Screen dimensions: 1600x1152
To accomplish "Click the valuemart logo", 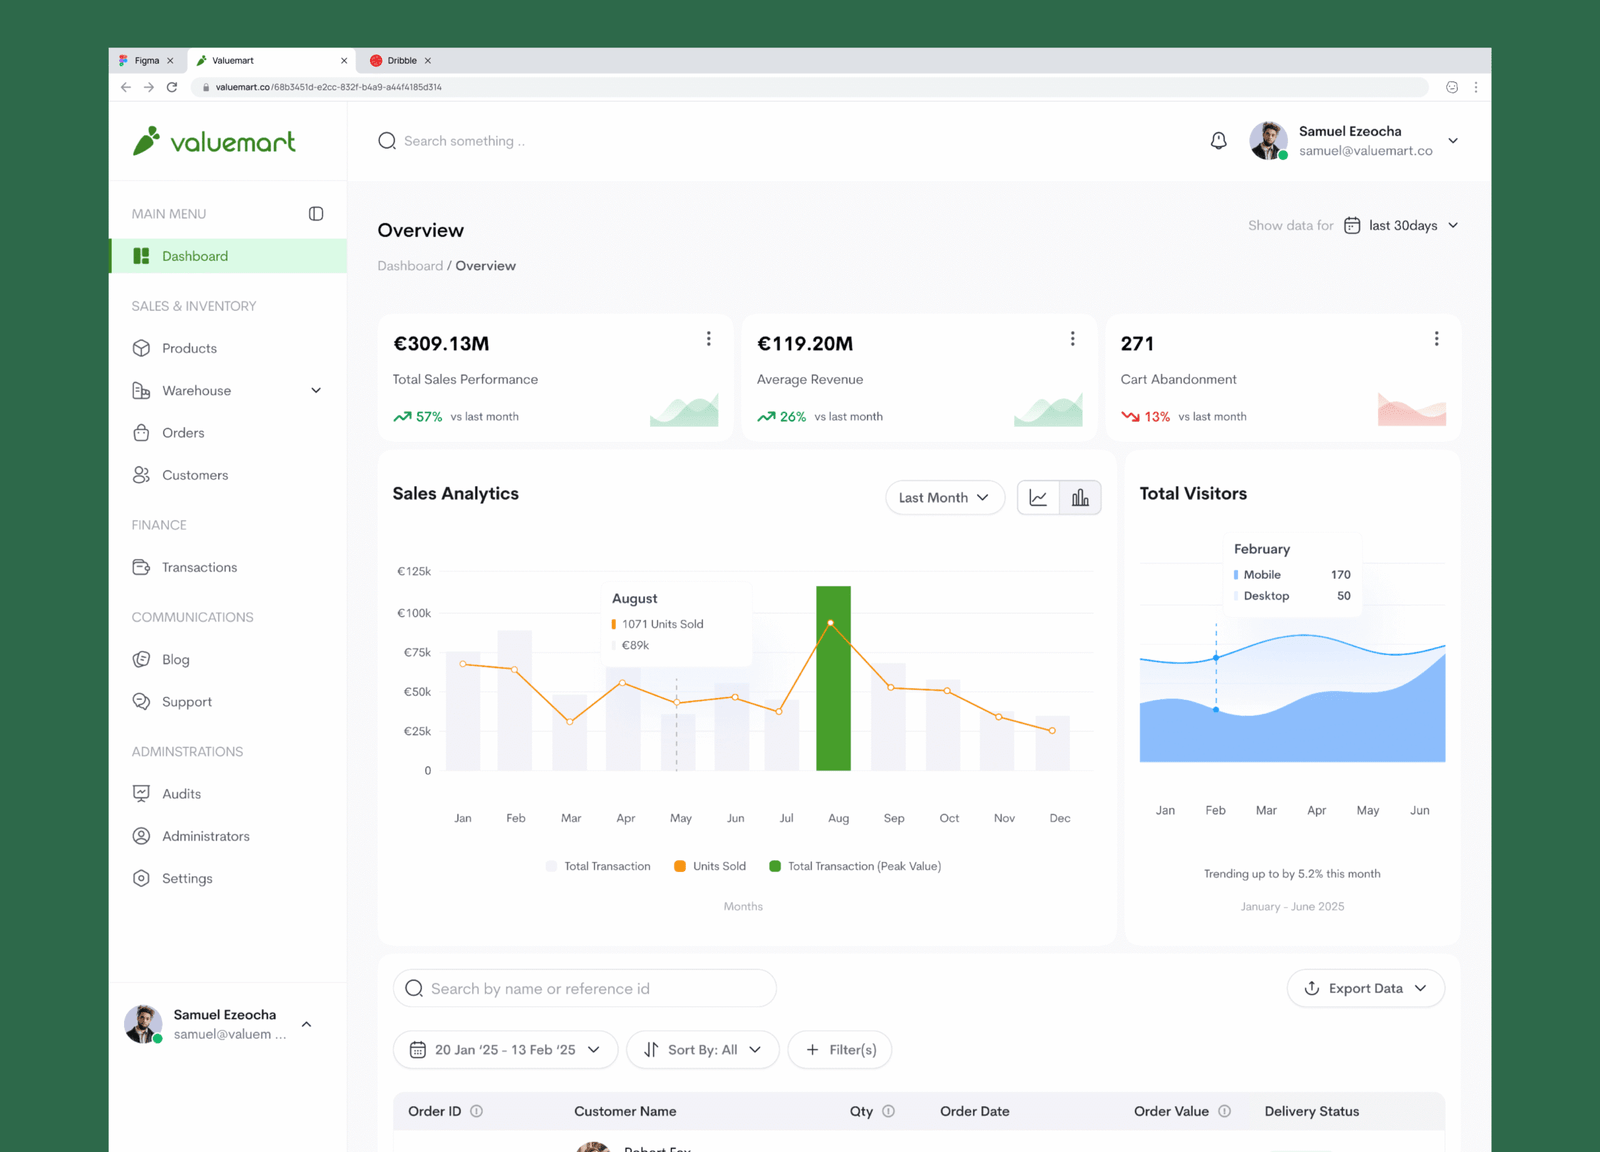I will (215, 141).
